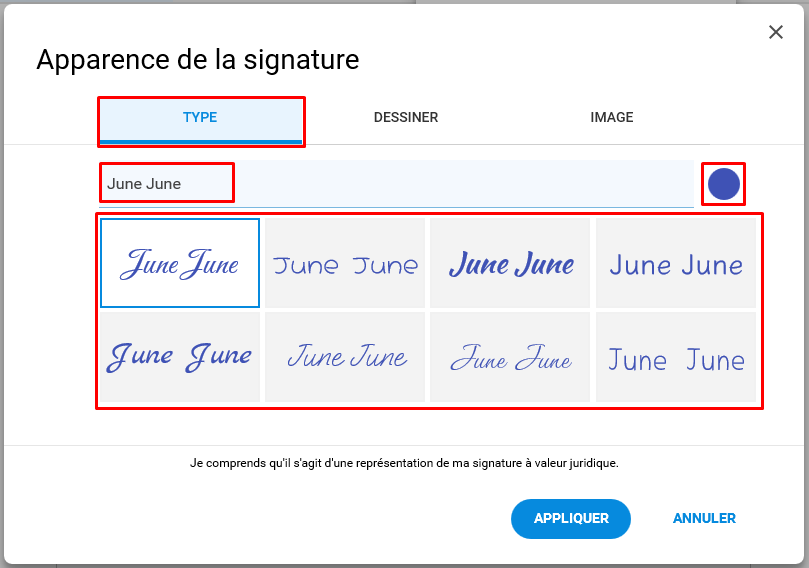This screenshot has height=568, width=809.
Task: Choose the first cursive signature style
Action: 180,263
